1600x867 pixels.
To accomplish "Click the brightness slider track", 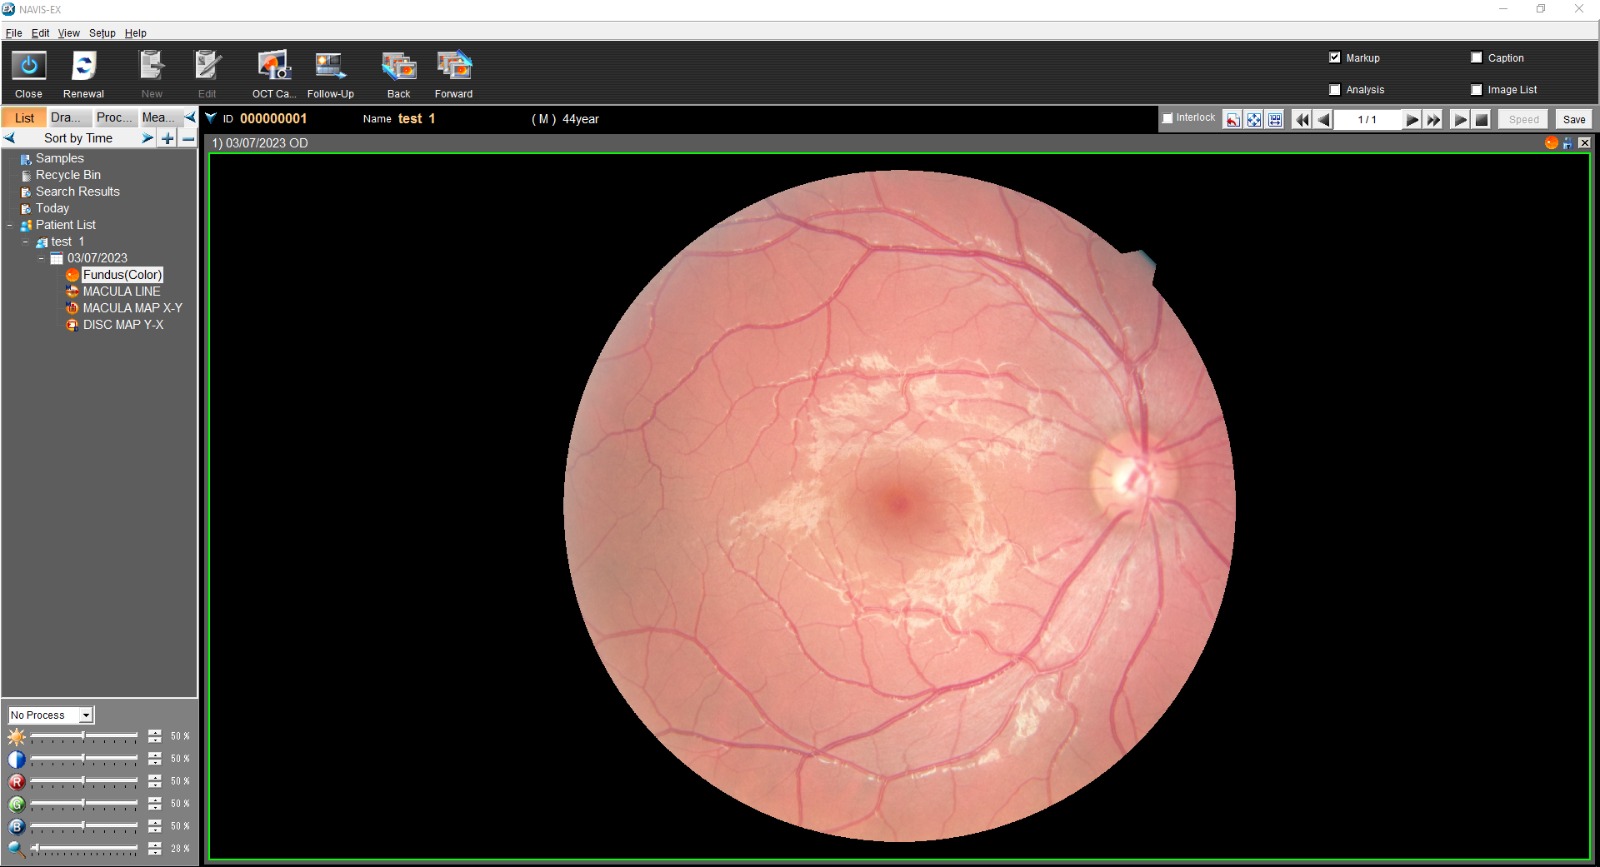I will 84,737.
